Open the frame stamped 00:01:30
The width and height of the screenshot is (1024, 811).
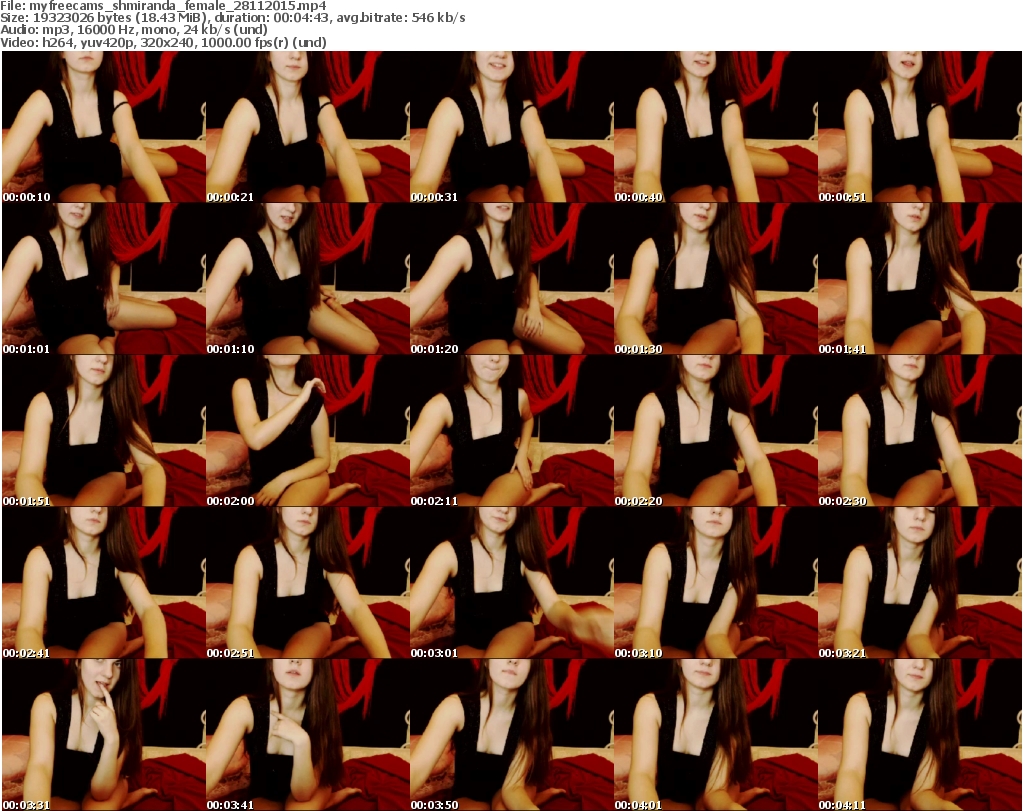pyautogui.click(x=716, y=279)
